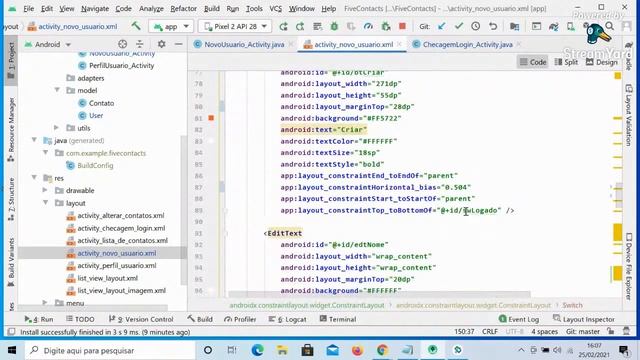The width and height of the screenshot is (640, 360).
Task: Collapse the layout folder
Action: pos(45,203)
